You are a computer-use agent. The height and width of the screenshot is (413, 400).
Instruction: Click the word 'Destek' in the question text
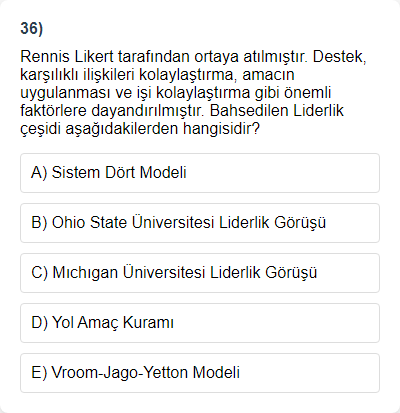tap(339, 57)
